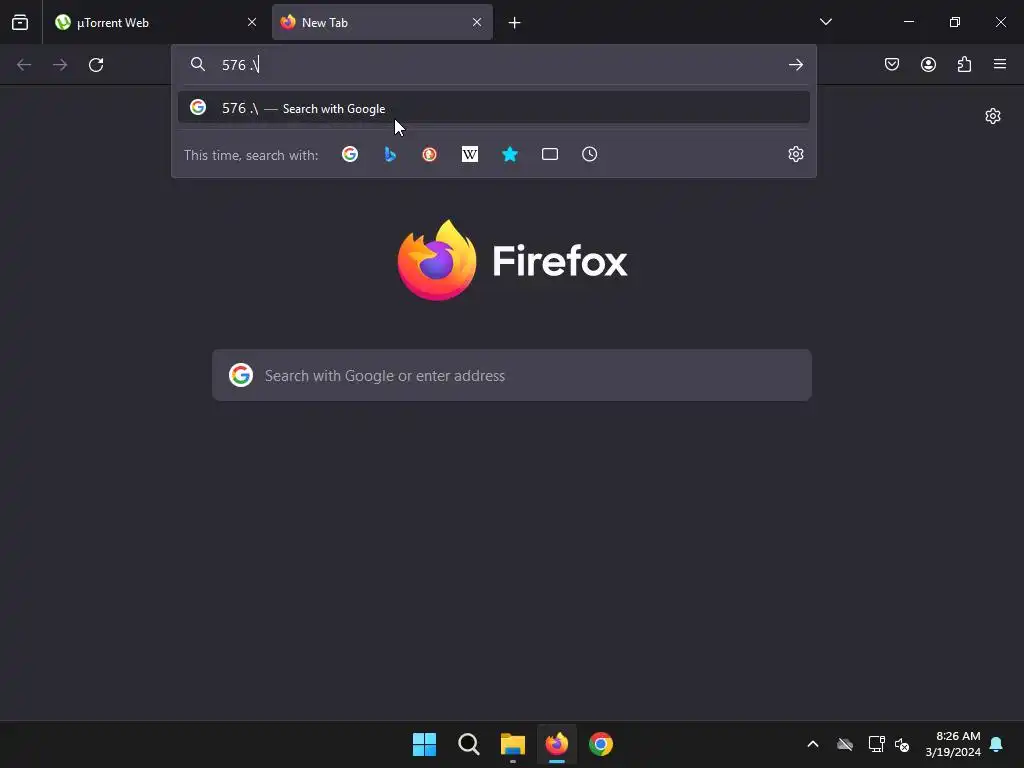Click the address bar search magnifier icon
This screenshot has width=1024, height=768.
point(197,64)
